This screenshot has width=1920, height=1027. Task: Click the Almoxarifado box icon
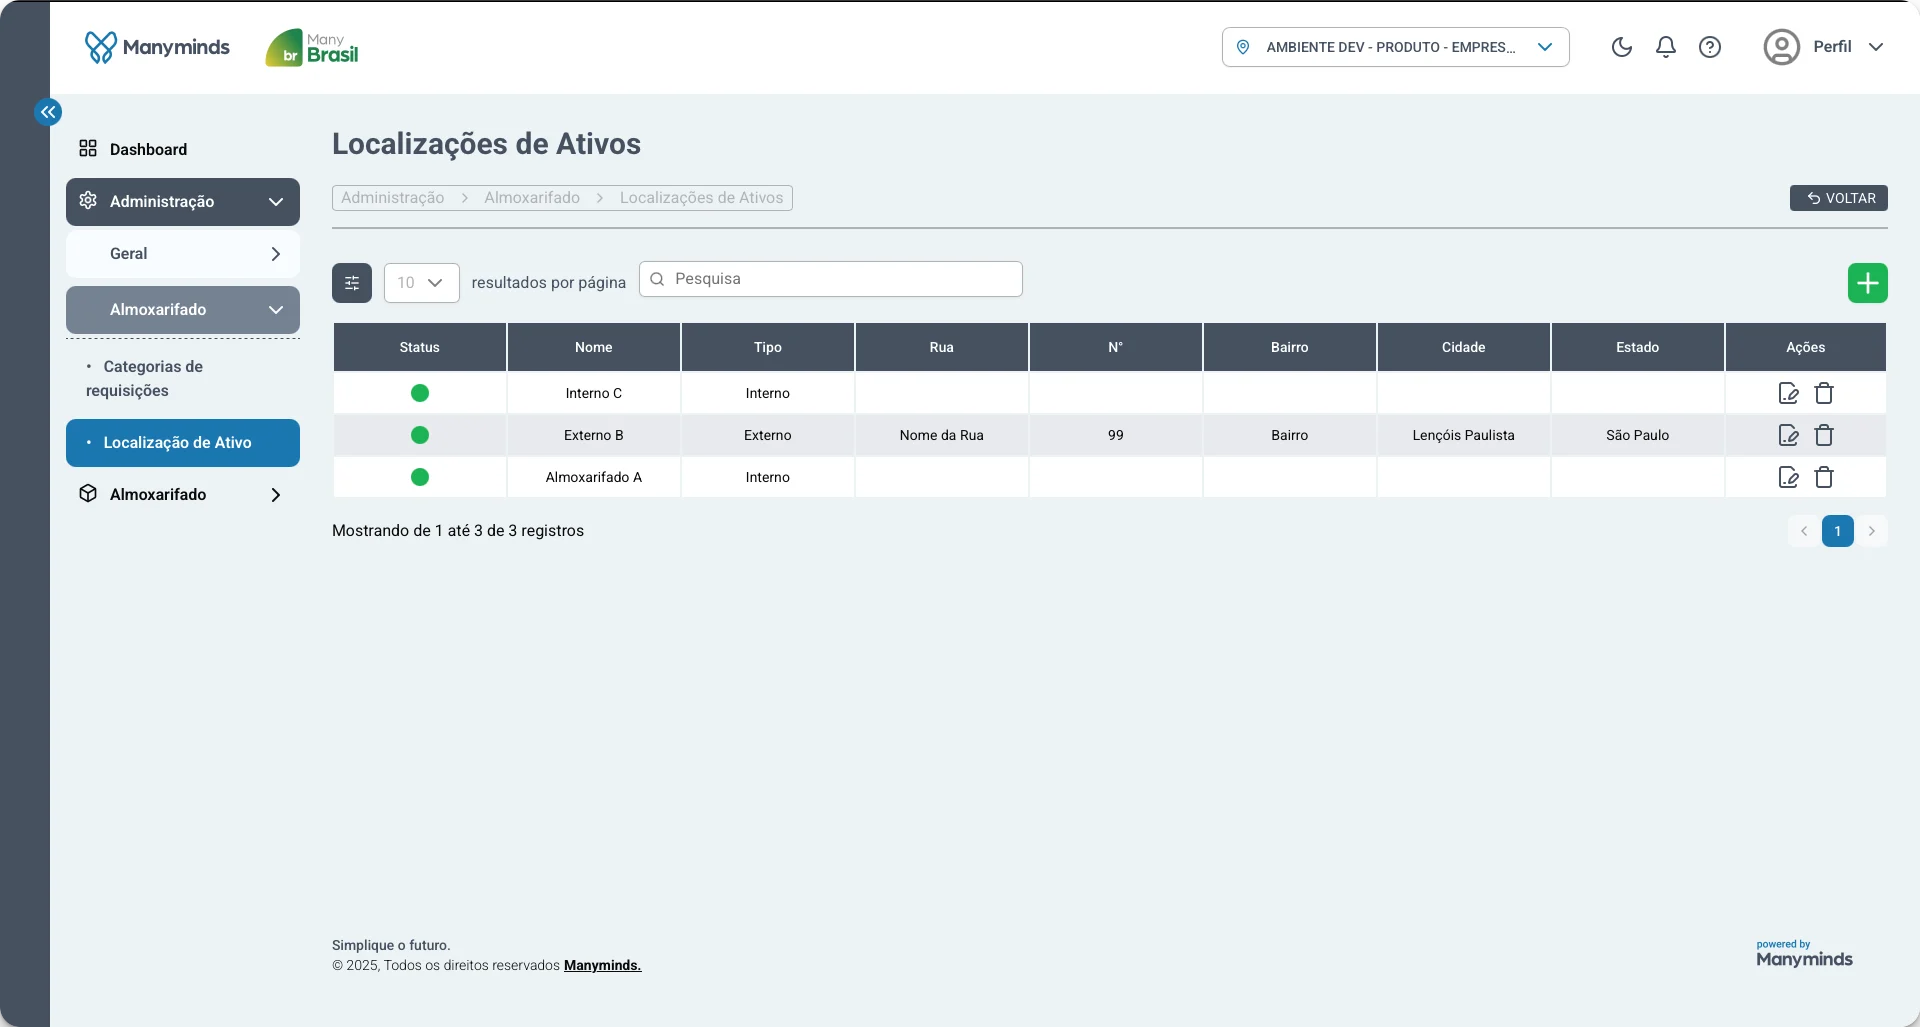tap(88, 494)
